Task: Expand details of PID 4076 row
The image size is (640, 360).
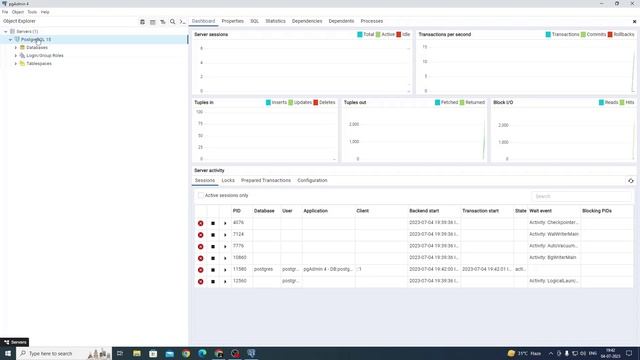Action: click(225, 223)
